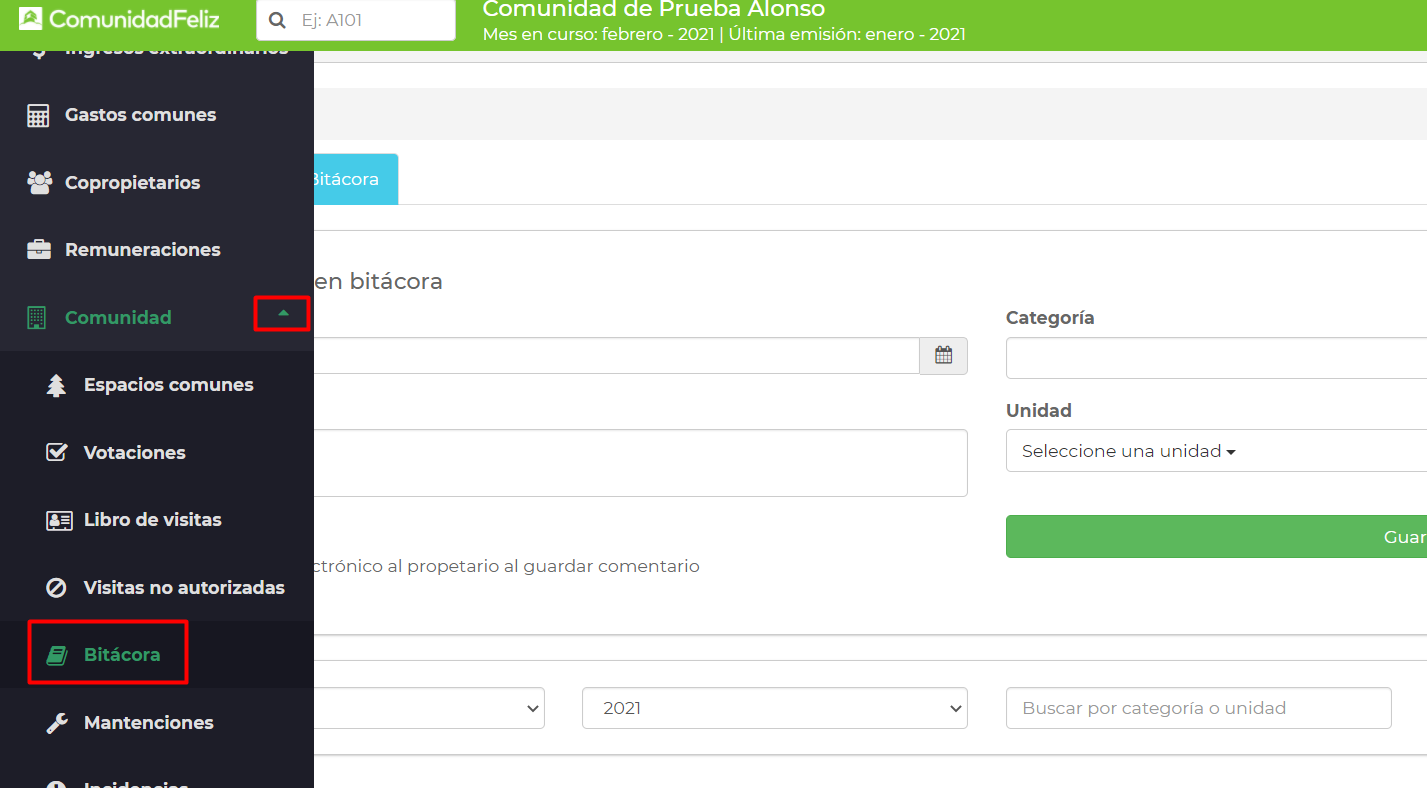Click the Categoría input field
This screenshot has width=1427, height=788.
pyautogui.click(x=1215, y=358)
